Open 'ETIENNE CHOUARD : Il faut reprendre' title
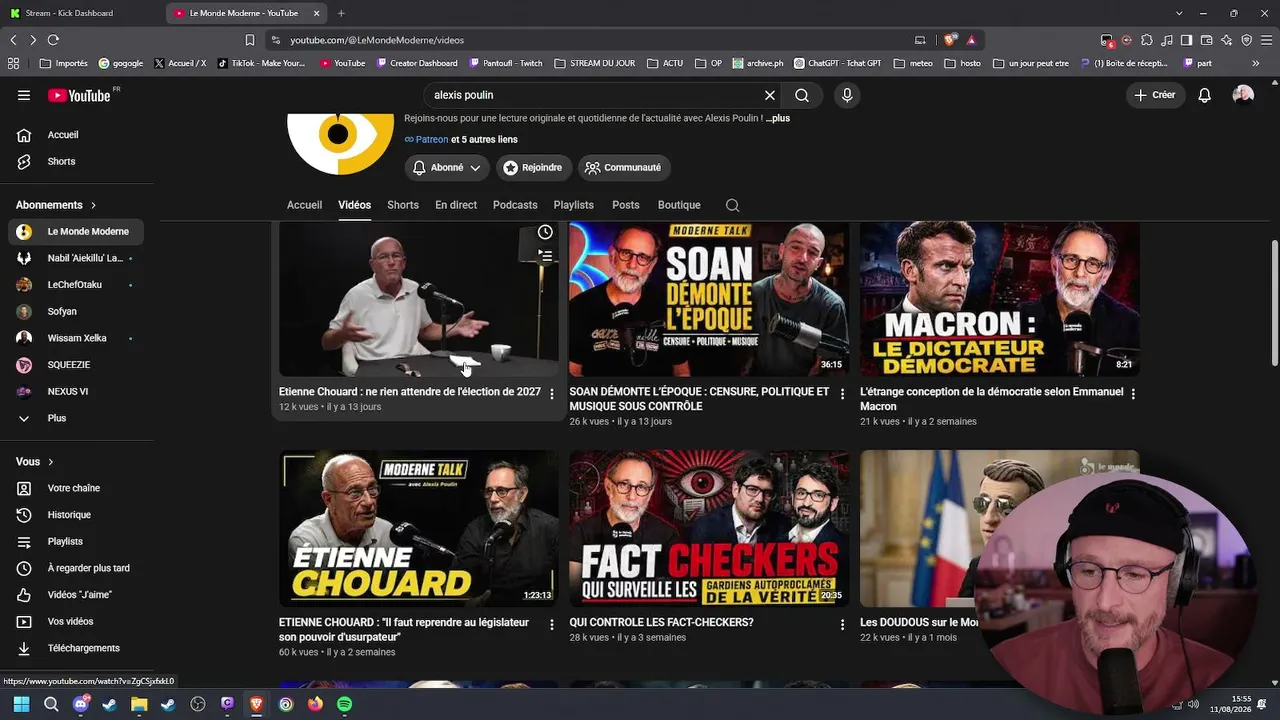Viewport: 1280px width, 720px height. click(404, 630)
